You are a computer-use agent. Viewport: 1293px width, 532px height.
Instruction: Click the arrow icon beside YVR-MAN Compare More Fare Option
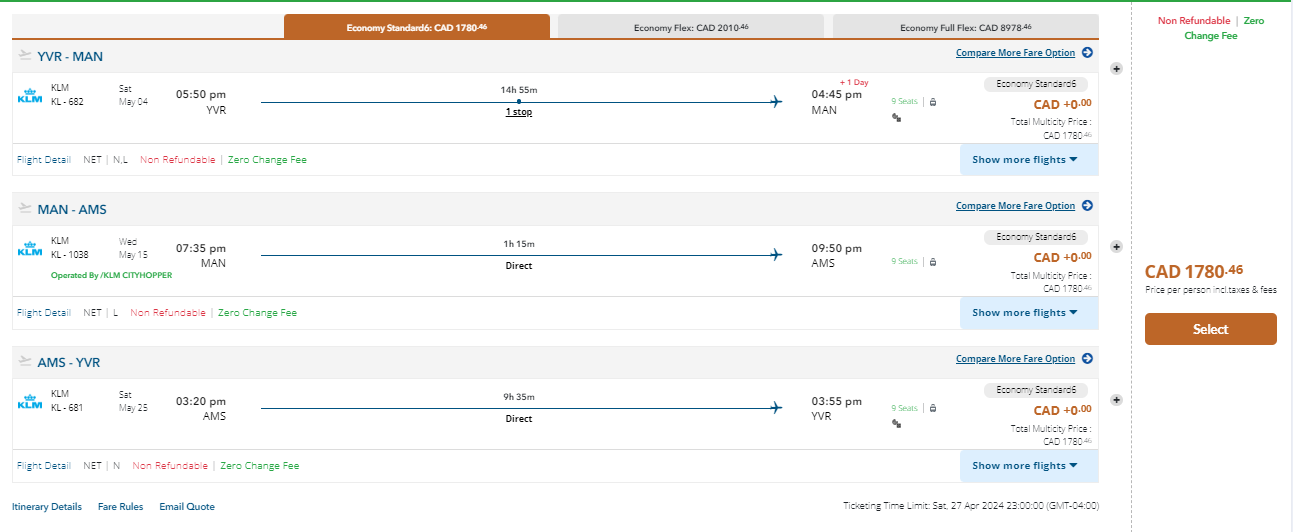coord(1087,53)
